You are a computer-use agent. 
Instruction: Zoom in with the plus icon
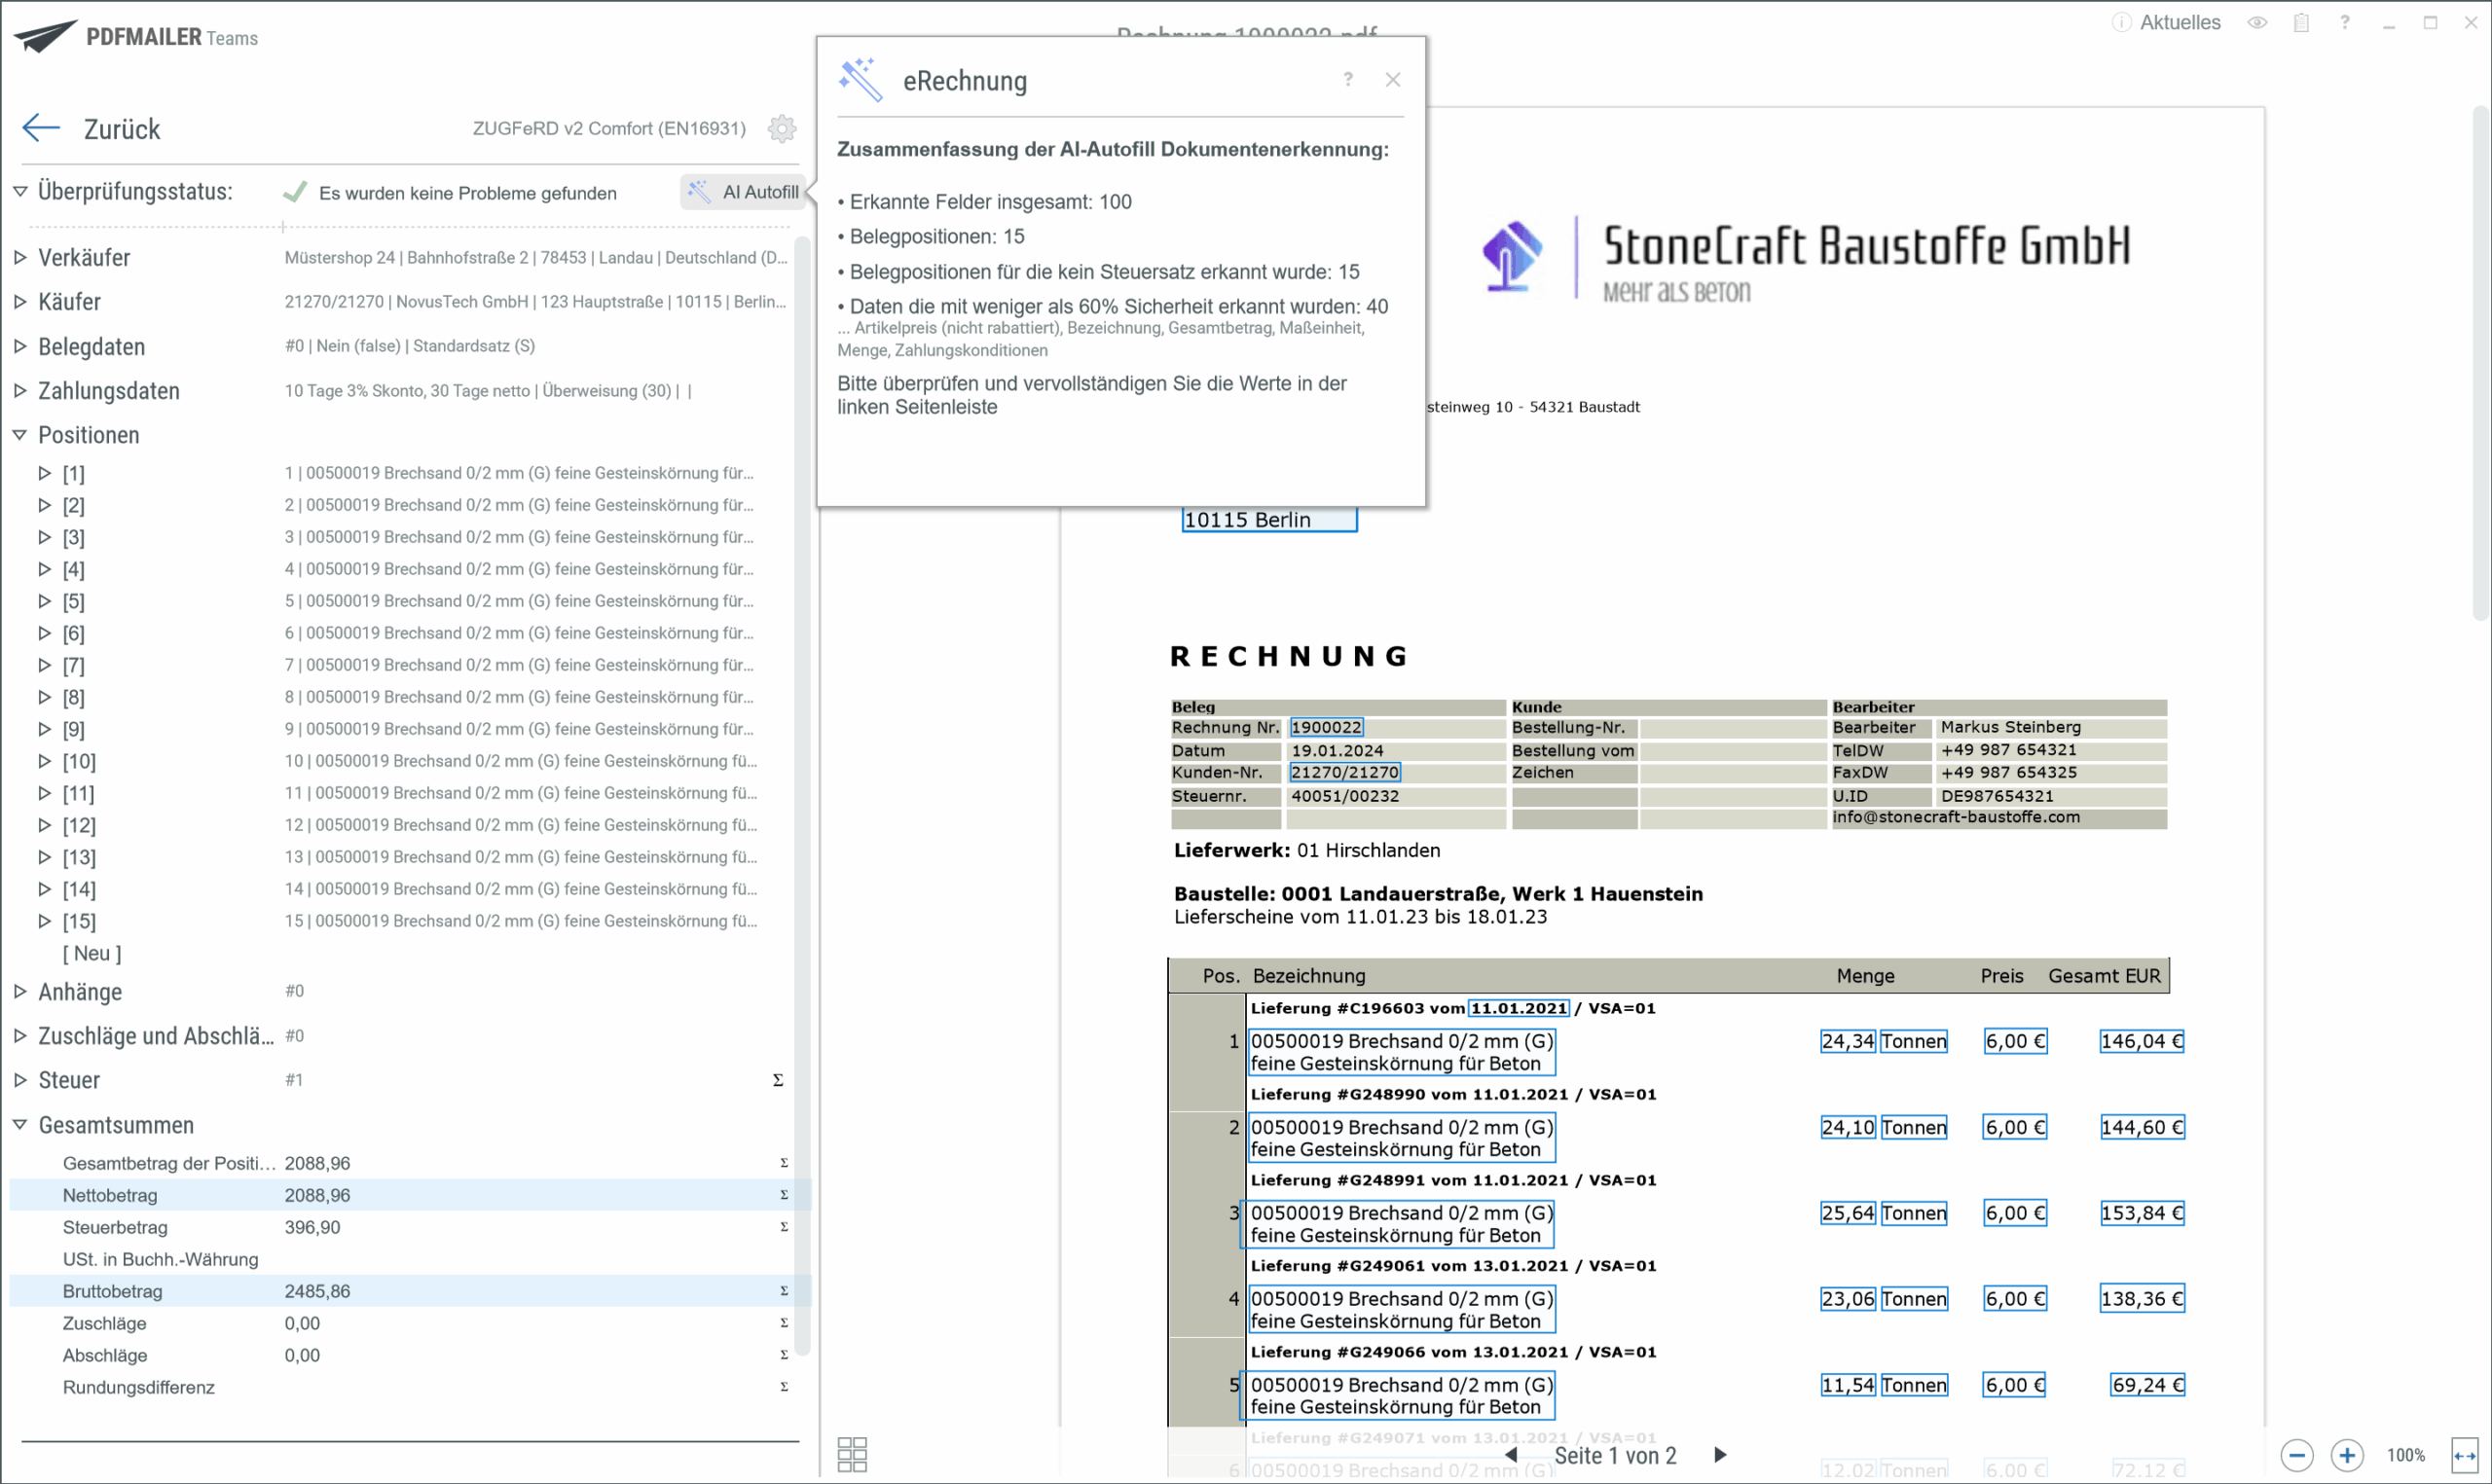tap(2347, 1455)
